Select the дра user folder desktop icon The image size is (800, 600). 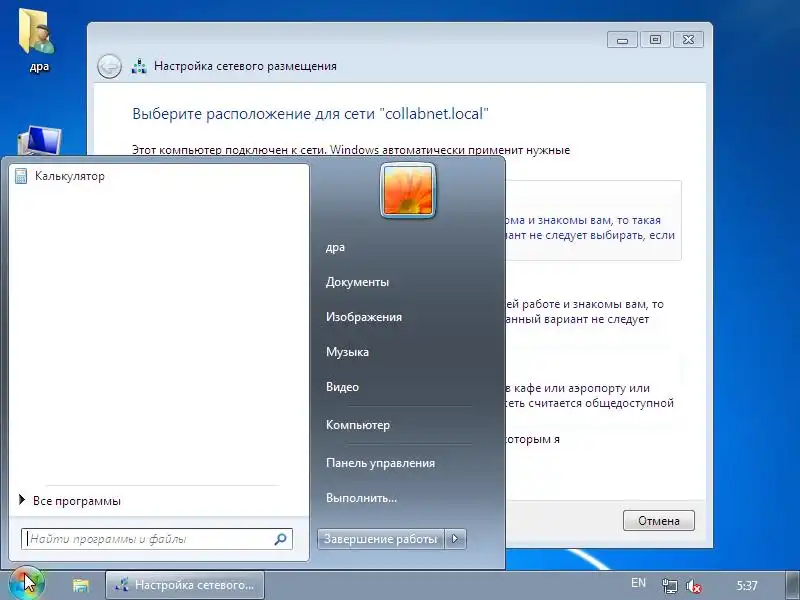(39, 41)
